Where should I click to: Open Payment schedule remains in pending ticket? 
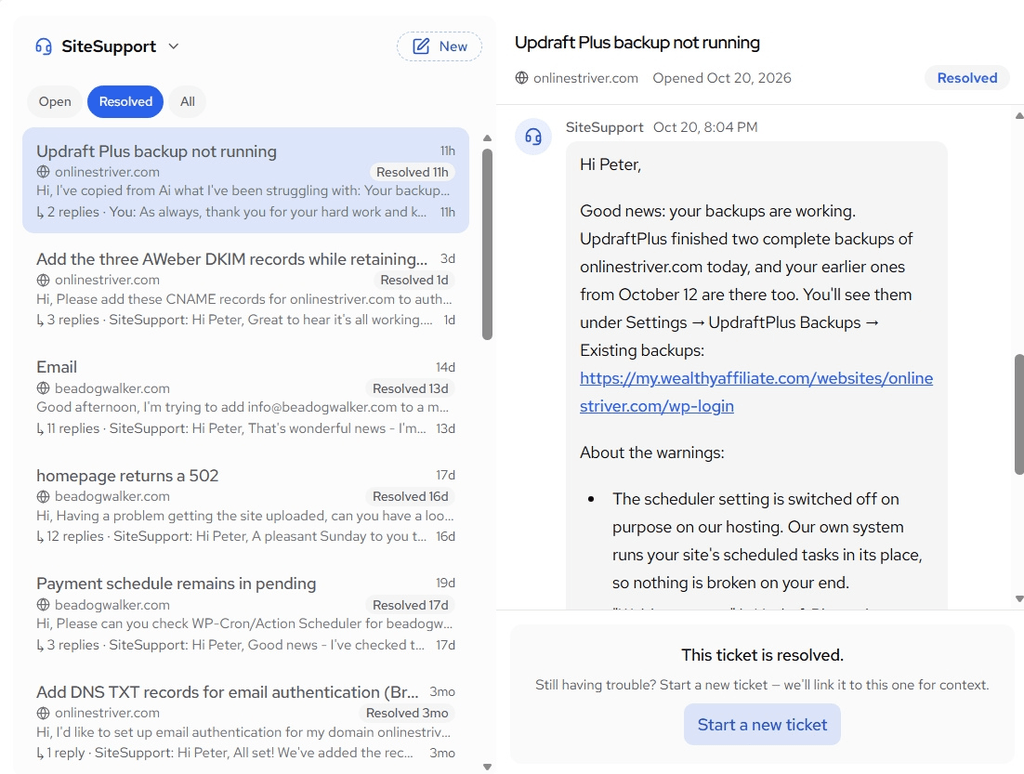pyautogui.click(x=246, y=613)
